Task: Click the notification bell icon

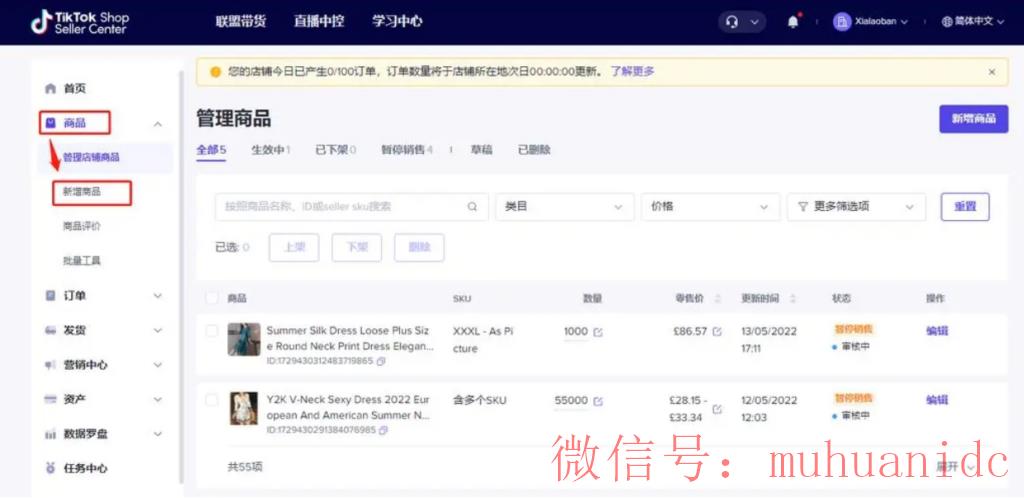Action: click(x=793, y=22)
